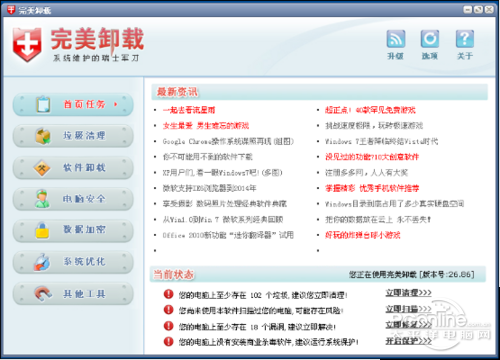Click the 立即扫描>>> link
Image resolution: width=500 pixels, height=360 pixels.
tap(408, 309)
